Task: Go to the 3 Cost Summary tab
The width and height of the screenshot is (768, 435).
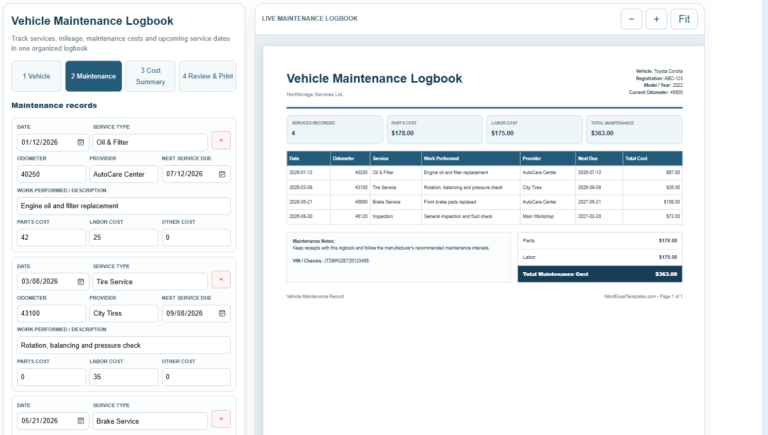Action: click(150, 76)
